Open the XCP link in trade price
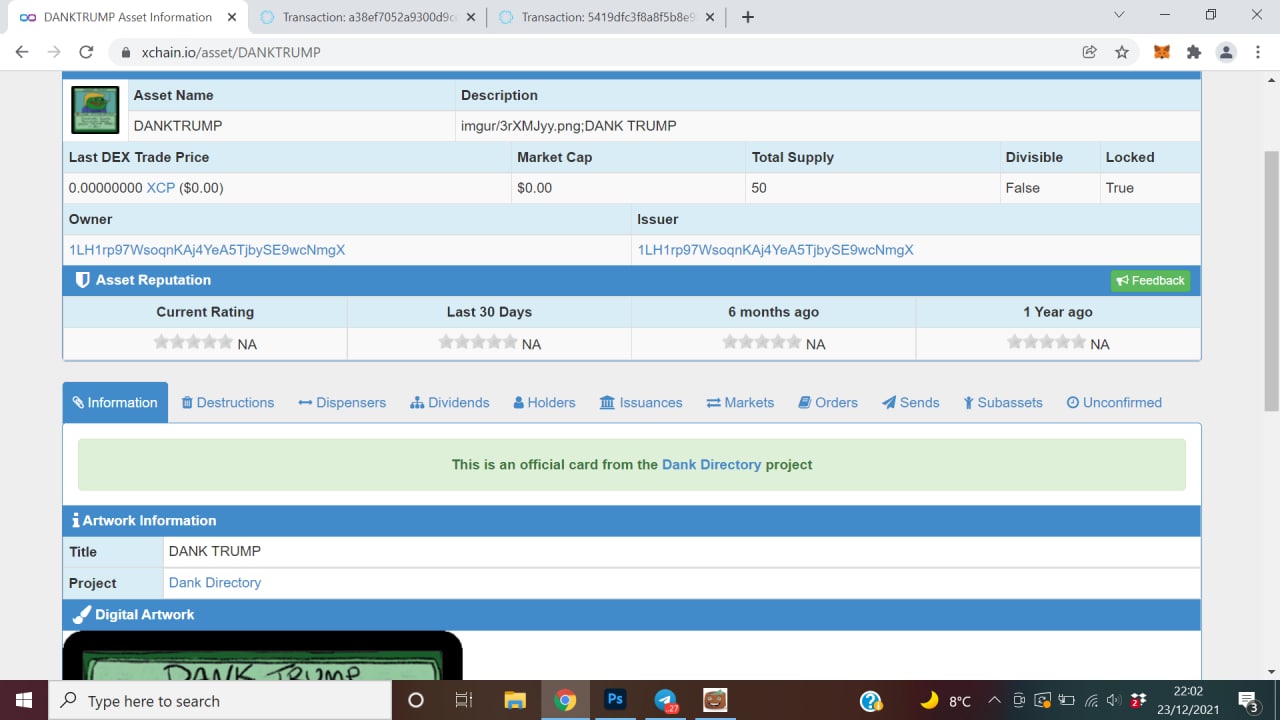 [161, 188]
